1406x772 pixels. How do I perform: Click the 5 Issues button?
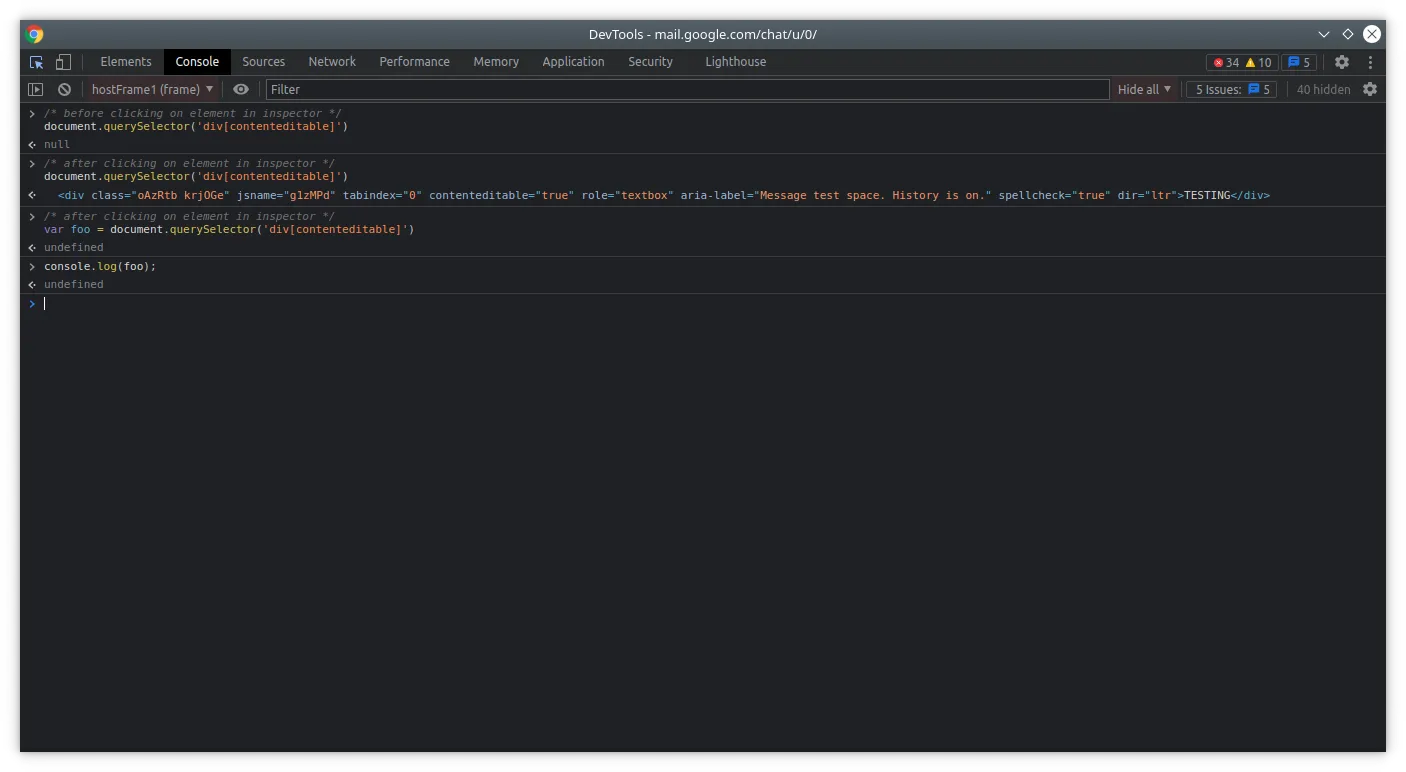click(x=1231, y=89)
